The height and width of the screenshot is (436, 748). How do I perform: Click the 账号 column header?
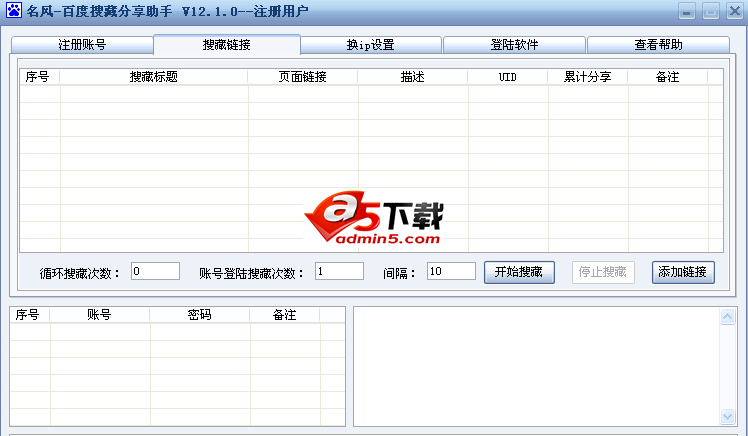(x=99, y=315)
